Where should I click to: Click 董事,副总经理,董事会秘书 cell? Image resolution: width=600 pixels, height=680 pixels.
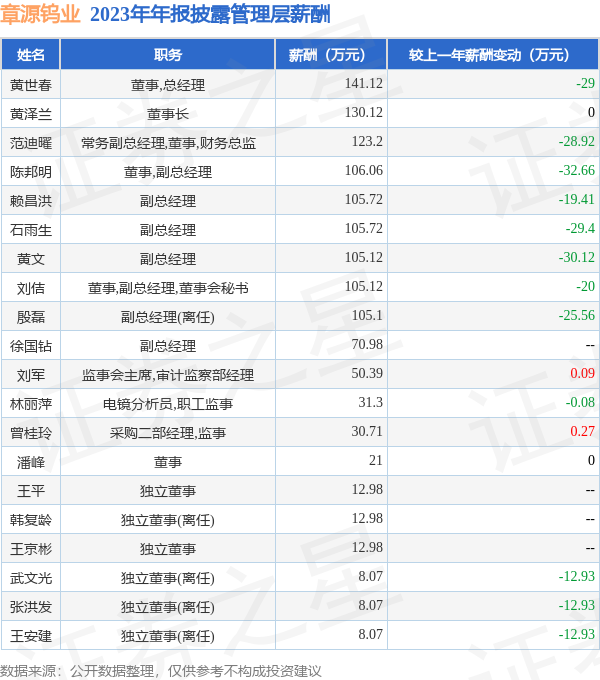point(168,288)
